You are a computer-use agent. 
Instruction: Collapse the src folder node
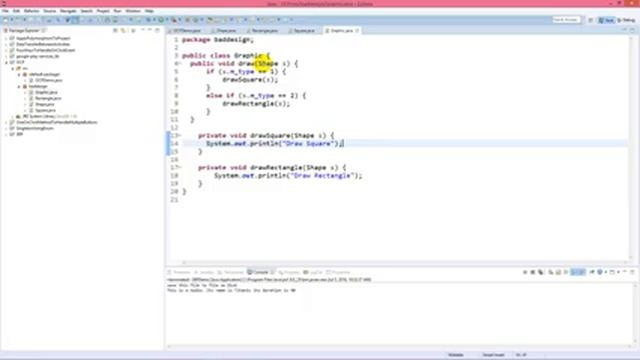pyautogui.click(x=13, y=69)
